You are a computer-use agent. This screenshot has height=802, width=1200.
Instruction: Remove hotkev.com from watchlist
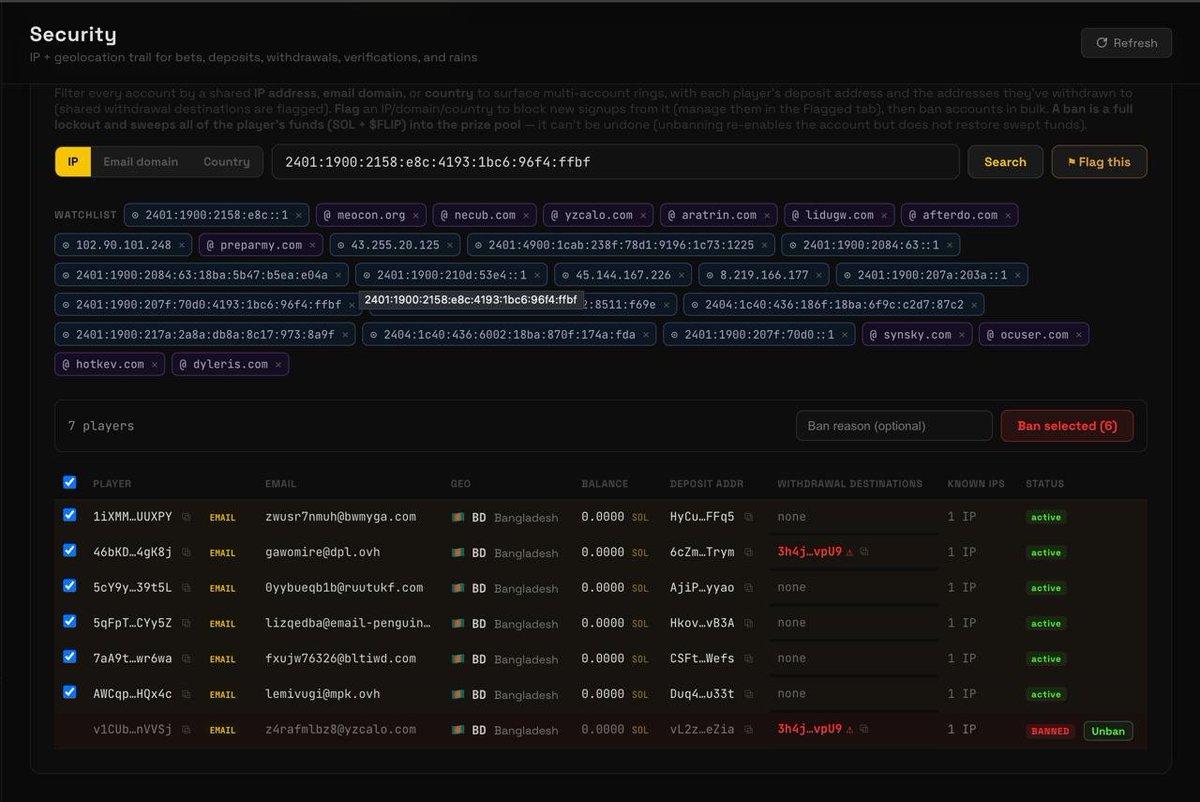point(155,365)
